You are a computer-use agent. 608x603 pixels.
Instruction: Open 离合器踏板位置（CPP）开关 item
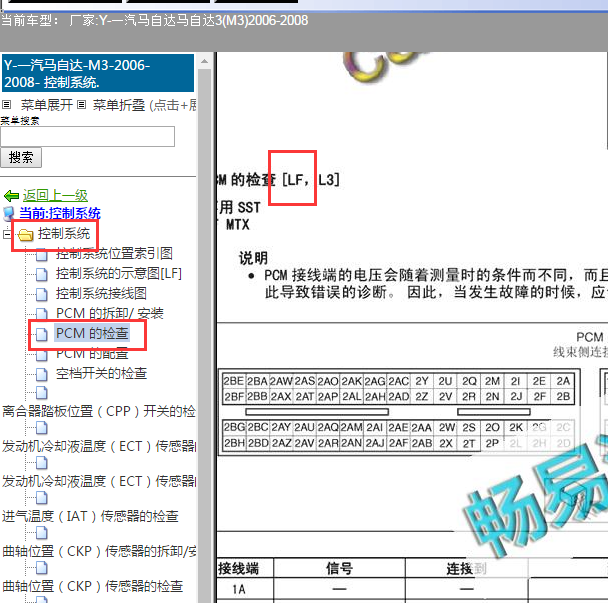[99, 411]
